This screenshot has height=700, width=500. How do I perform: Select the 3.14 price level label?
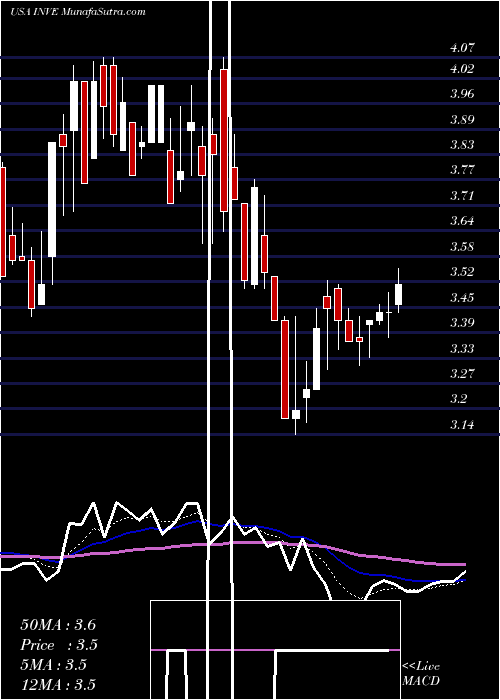(462, 425)
